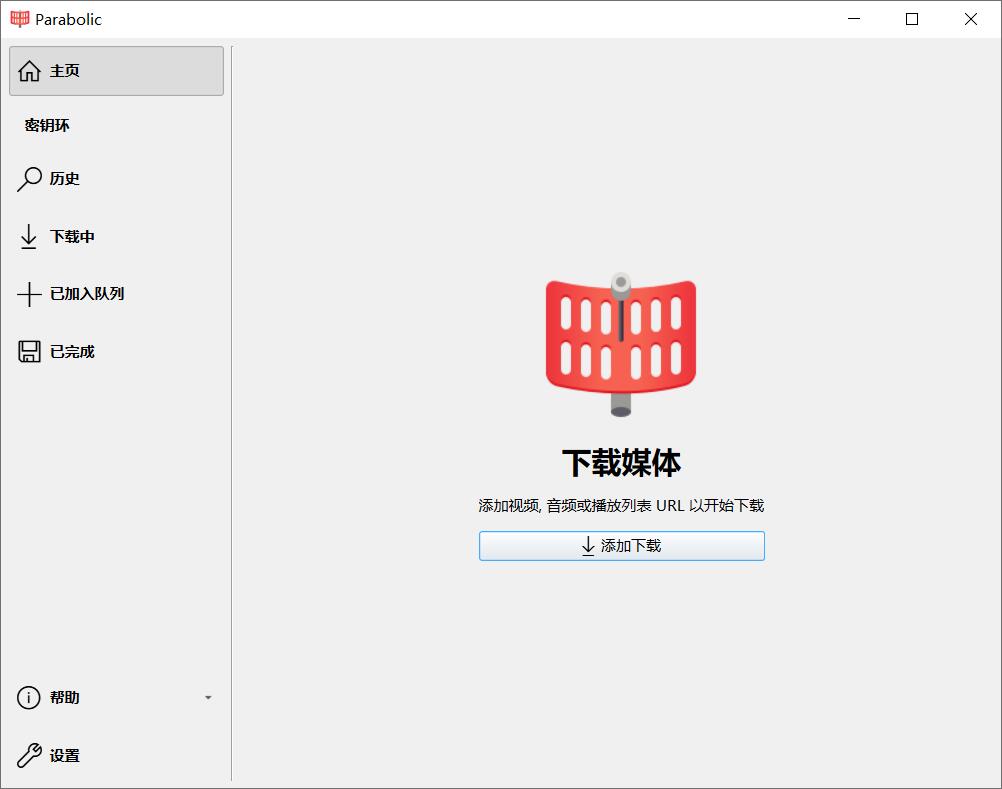The height and width of the screenshot is (789, 1002).
Task: Expand the 帮助 dropdown arrow
Action: point(208,698)
